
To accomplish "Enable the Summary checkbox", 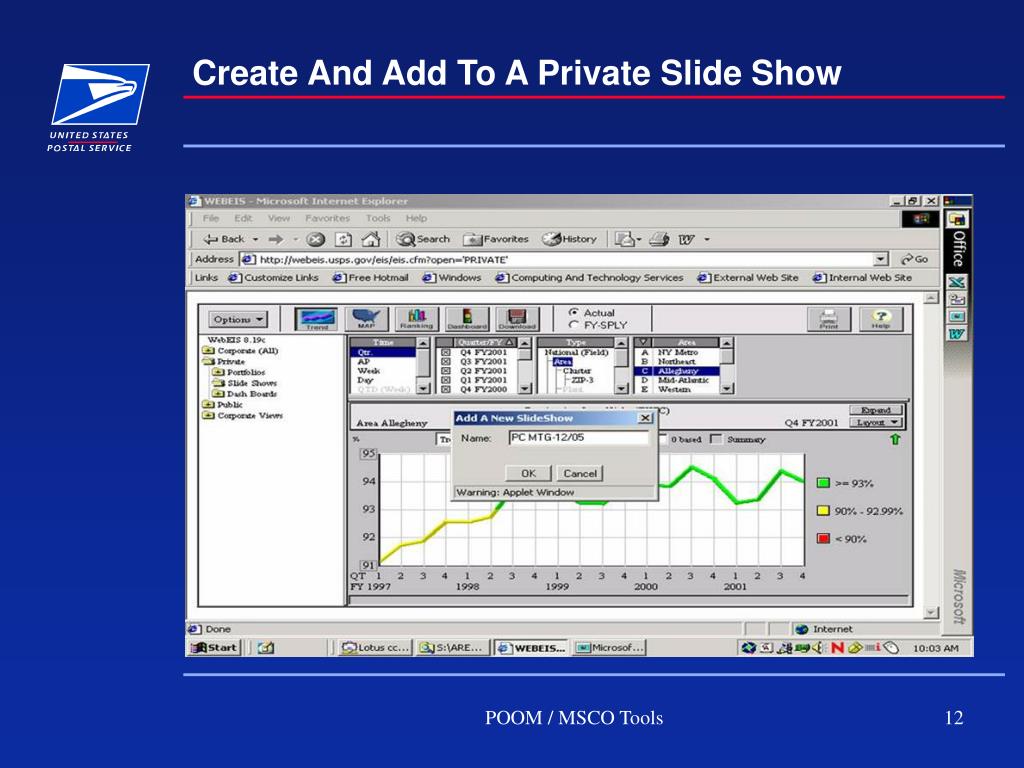I will click(716, 439).
